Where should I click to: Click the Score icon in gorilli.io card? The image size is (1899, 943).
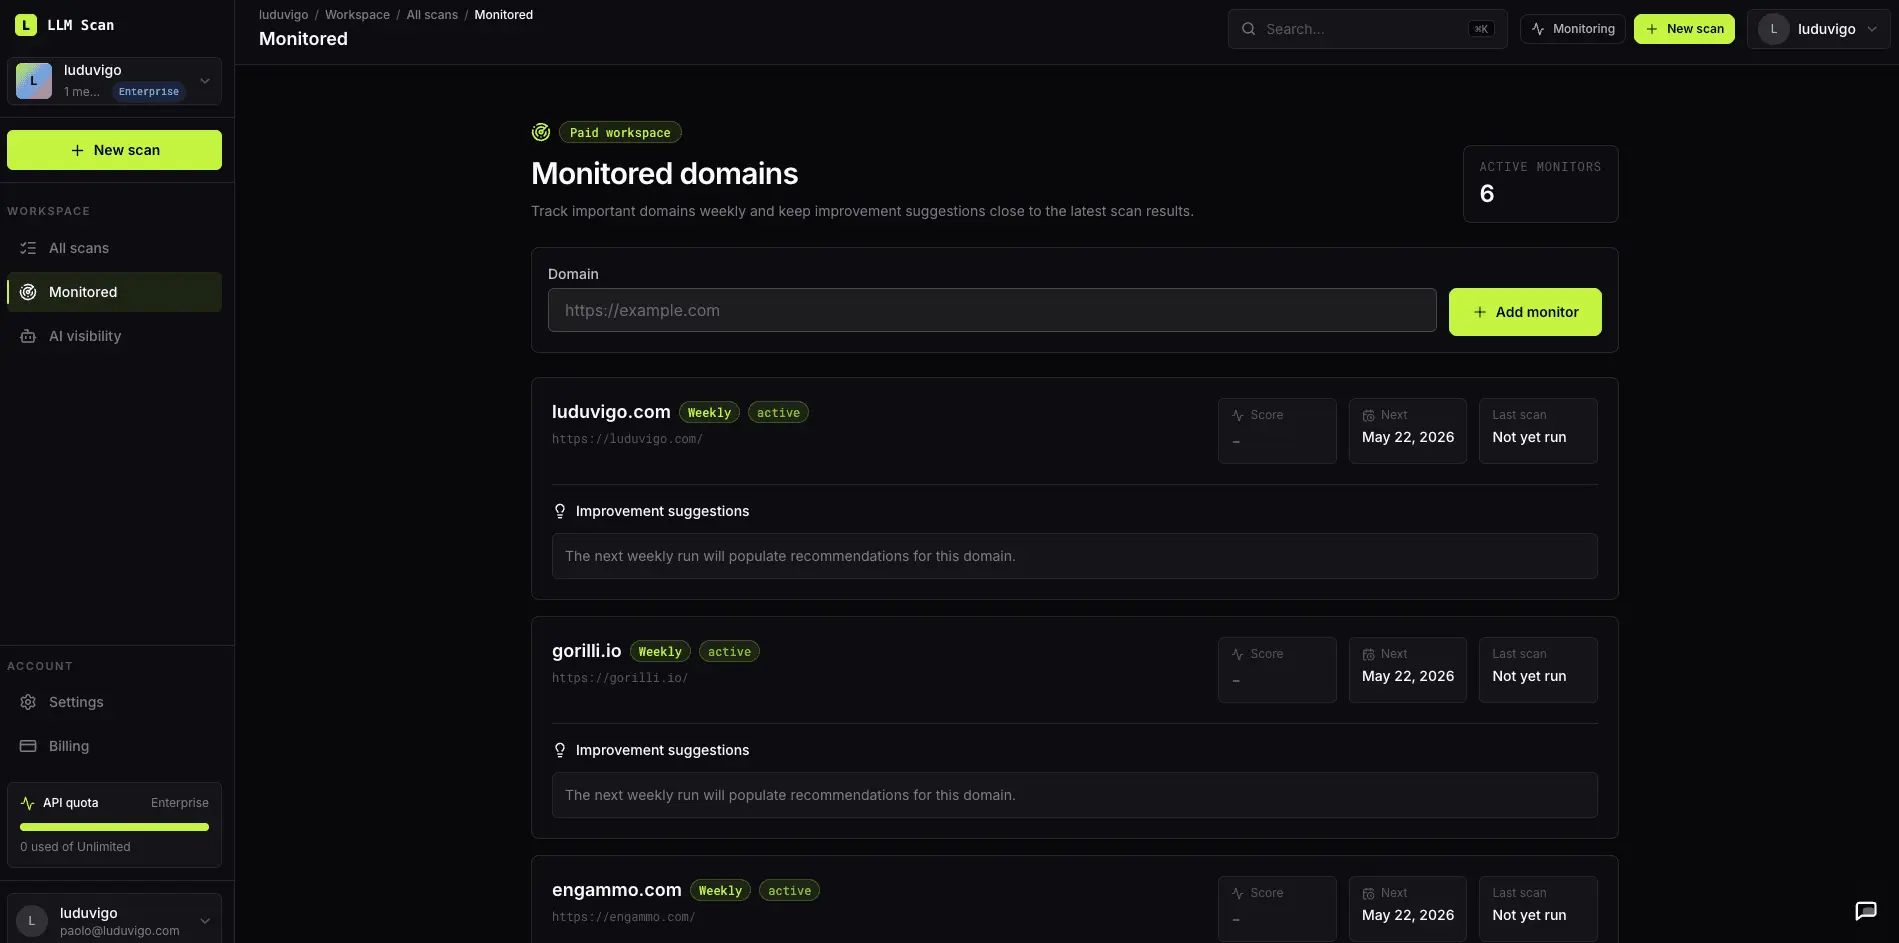[1238, 654]
